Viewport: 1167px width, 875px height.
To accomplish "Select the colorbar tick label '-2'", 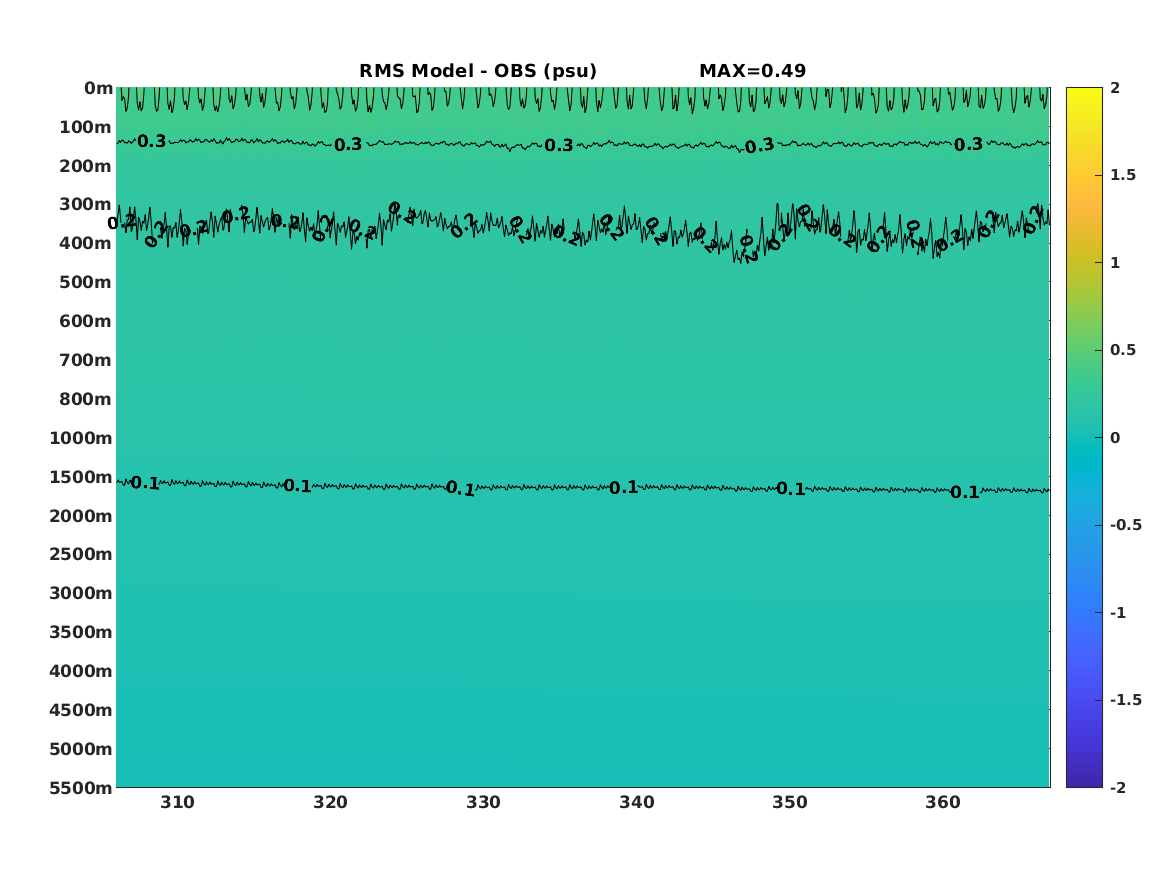I will [x=1118, y=788].
